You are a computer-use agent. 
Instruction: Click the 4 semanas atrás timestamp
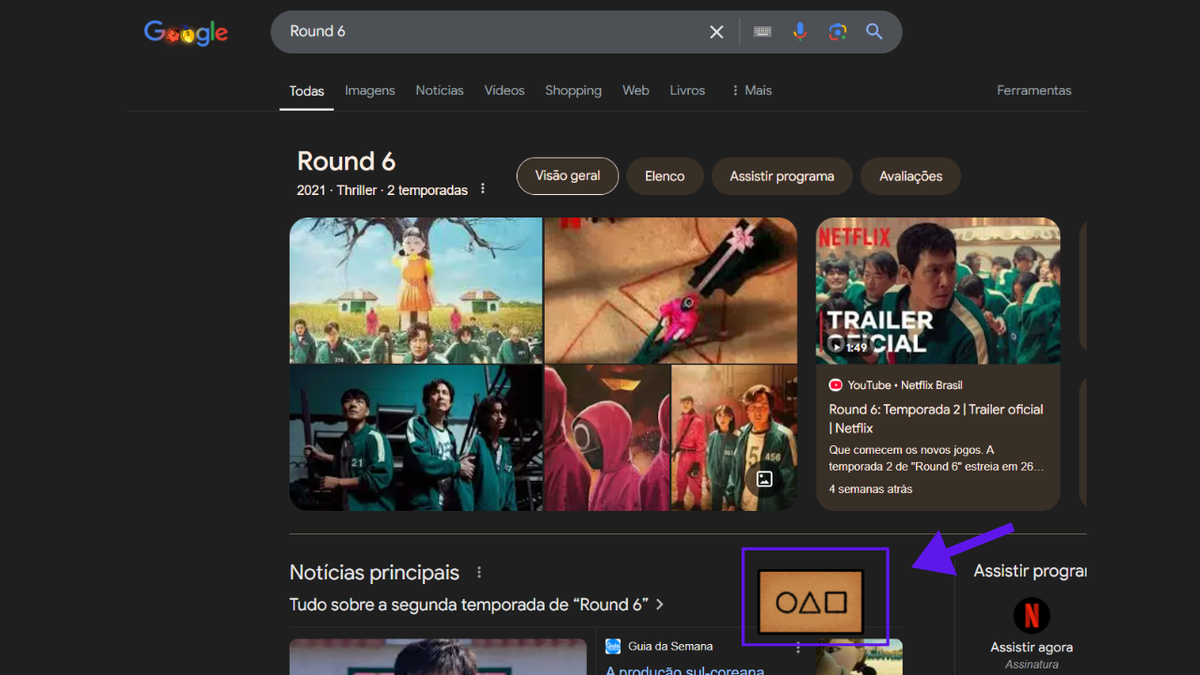[x=871, y=489]
